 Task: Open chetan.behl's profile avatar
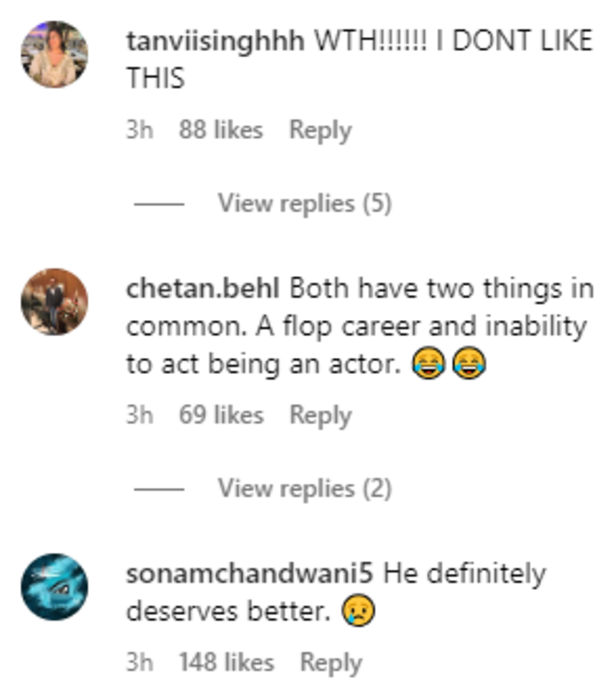point(55,301)
